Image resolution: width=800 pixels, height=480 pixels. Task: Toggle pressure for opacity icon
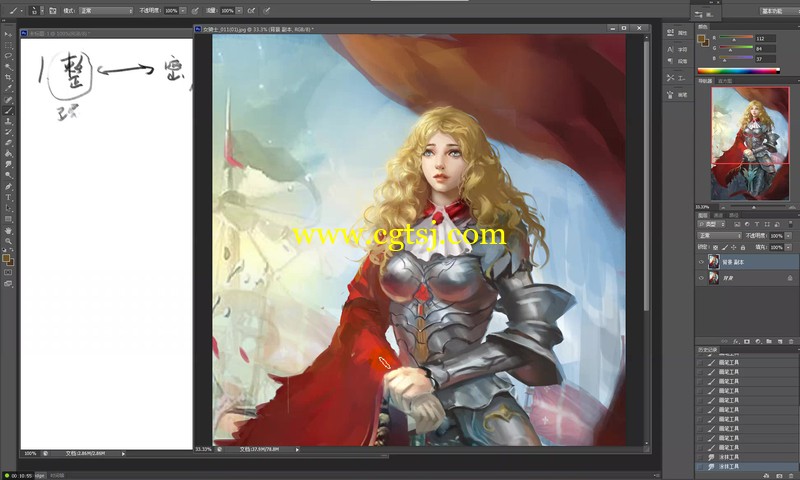pos(195,10)
